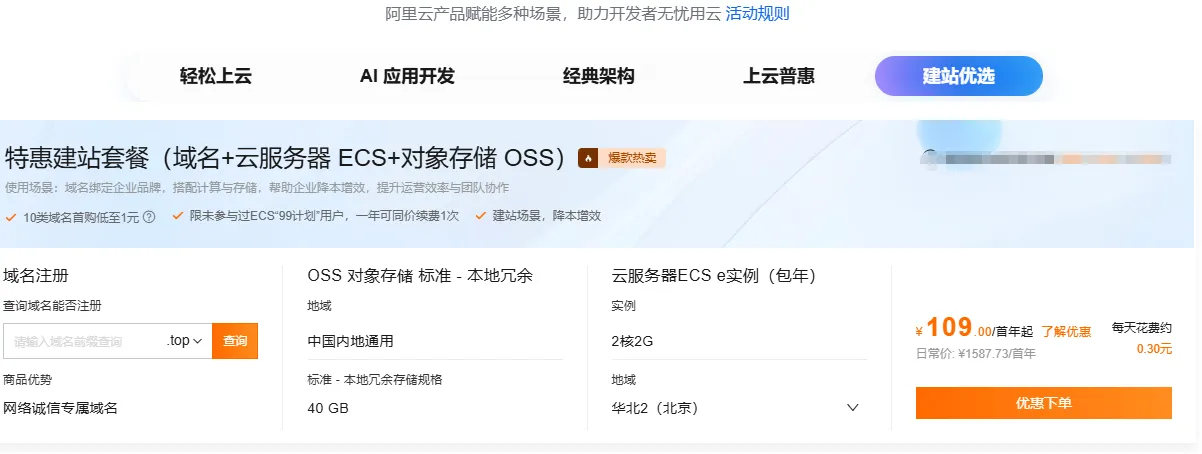The height and width of the screenshot is (454, 1202).
Task: Open the 了解优惠 link
Action: [x=1066, y=331]
